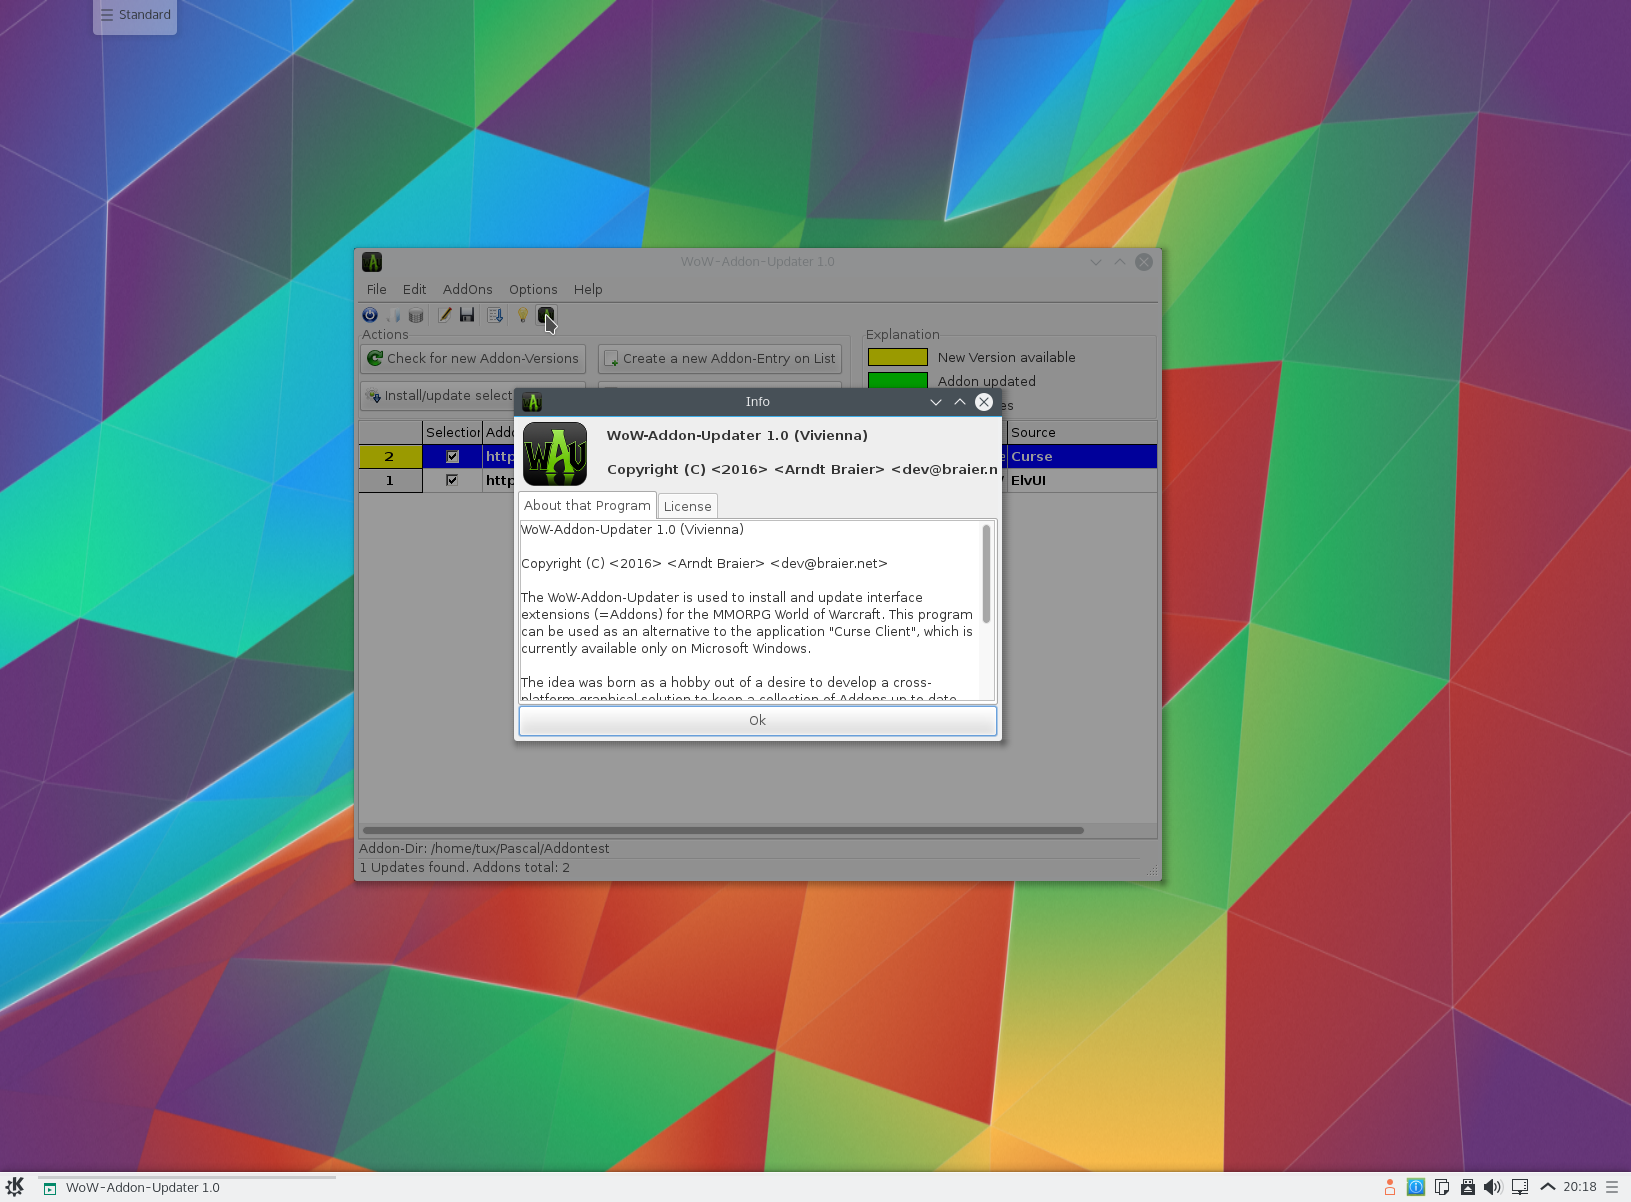Click the Info dialog vertical scrollbar
Screen dimensions: 1631x1202
[987, 610]
